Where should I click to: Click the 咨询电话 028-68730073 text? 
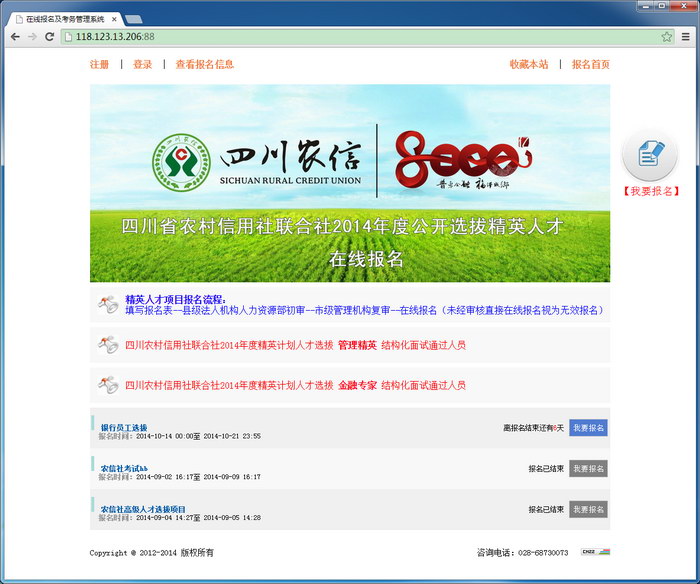[522, 553]
